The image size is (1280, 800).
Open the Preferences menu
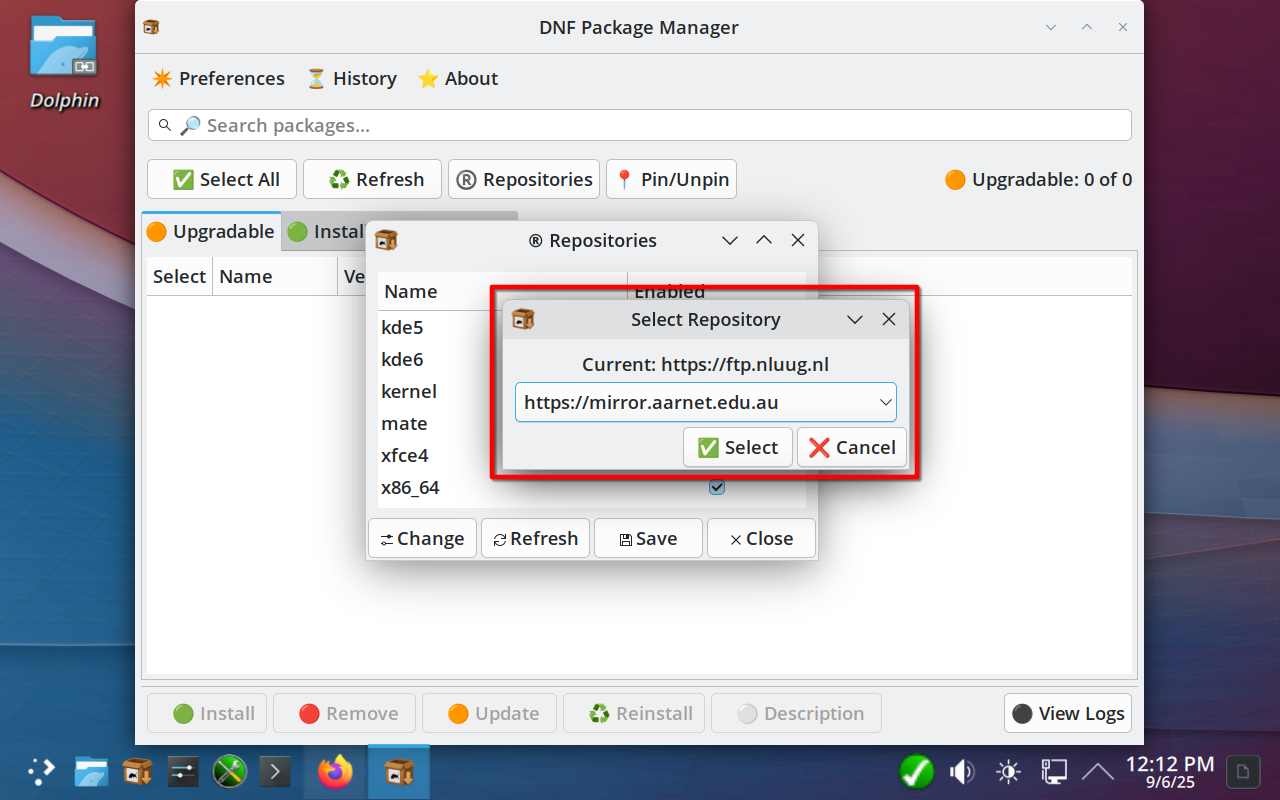pos(218,78)
